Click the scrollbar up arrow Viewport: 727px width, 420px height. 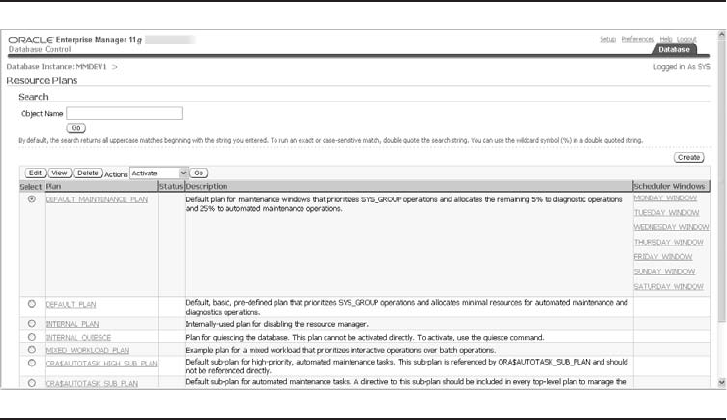721,35
